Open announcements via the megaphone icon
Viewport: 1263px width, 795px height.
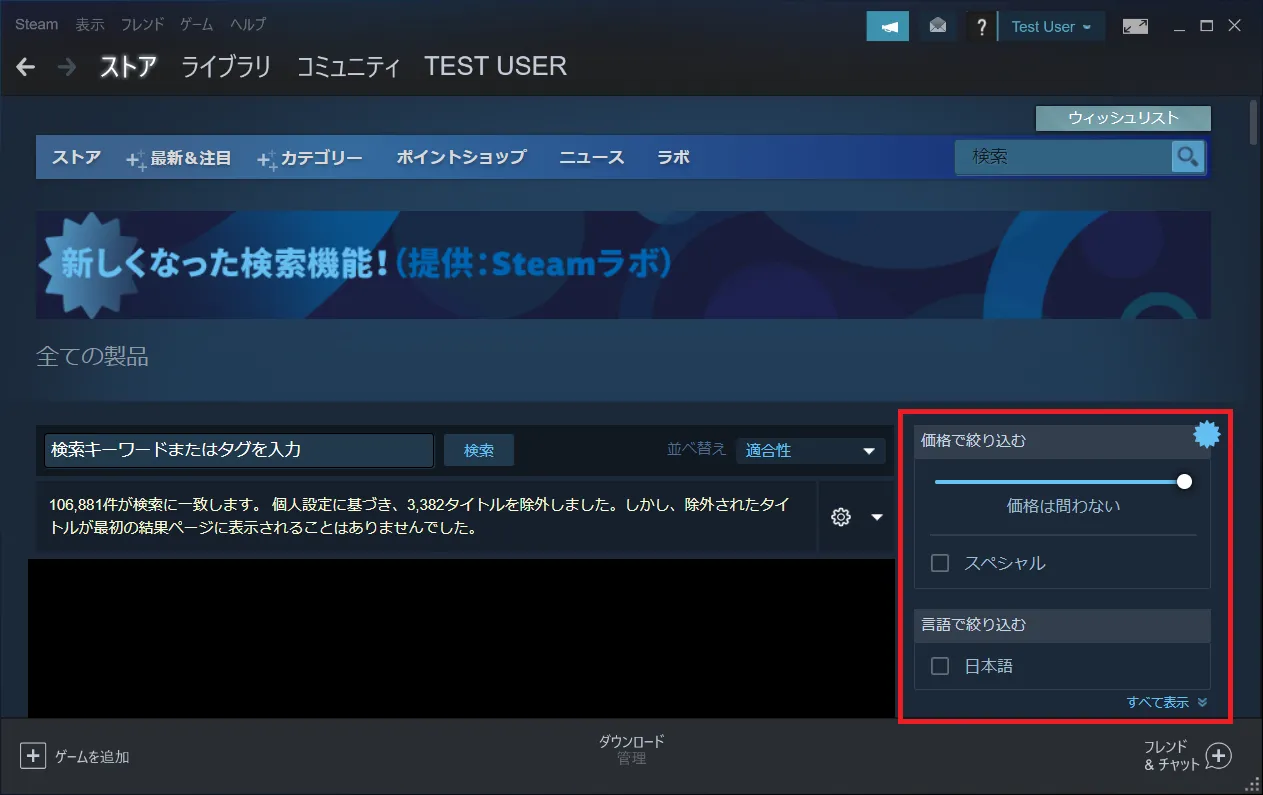click(x=888, y=27)
